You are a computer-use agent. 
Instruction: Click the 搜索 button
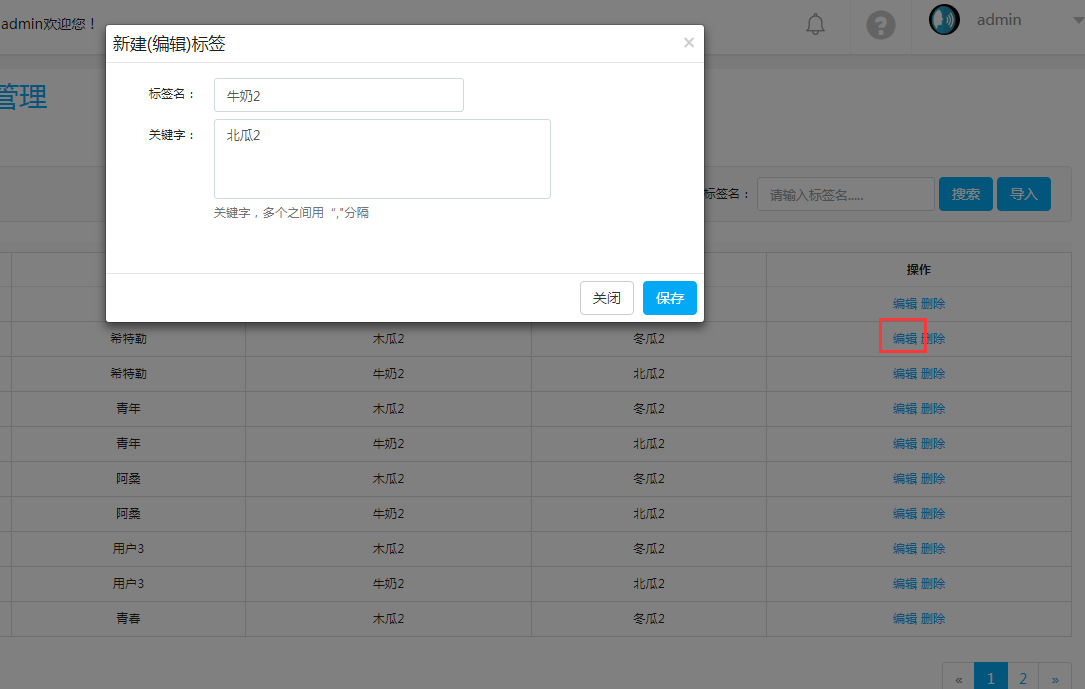click(x=965, y=194)
